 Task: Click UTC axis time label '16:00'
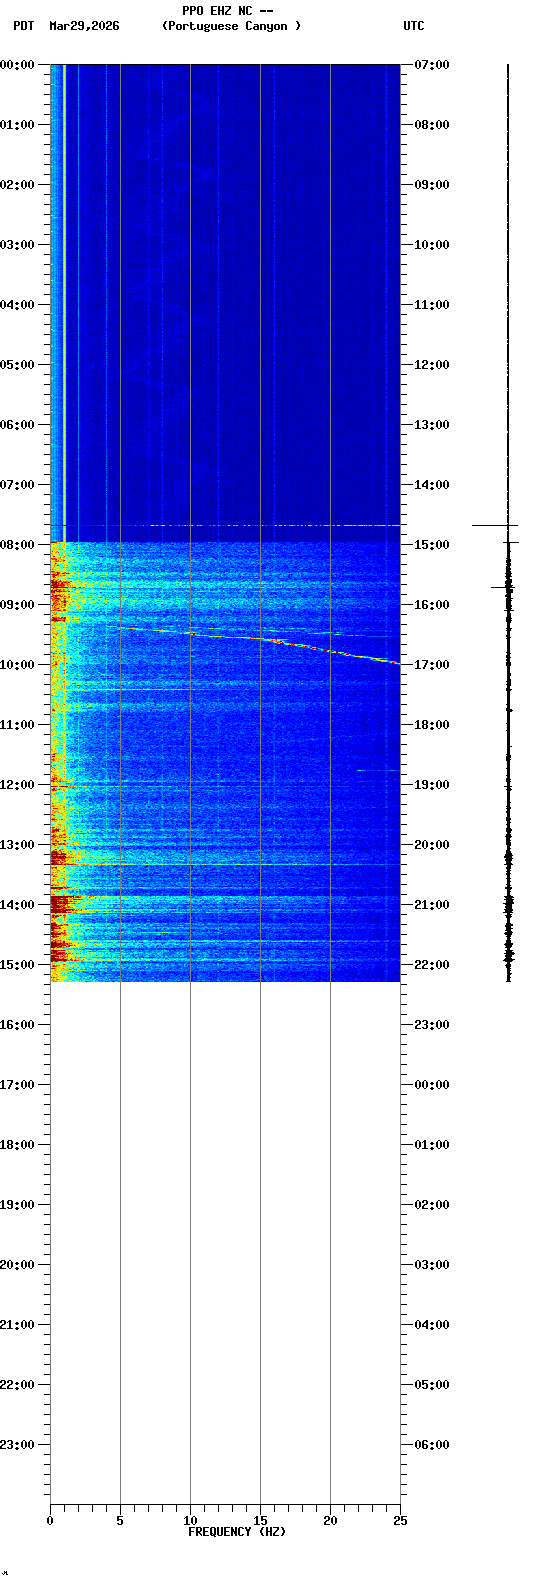coord(432,605)
